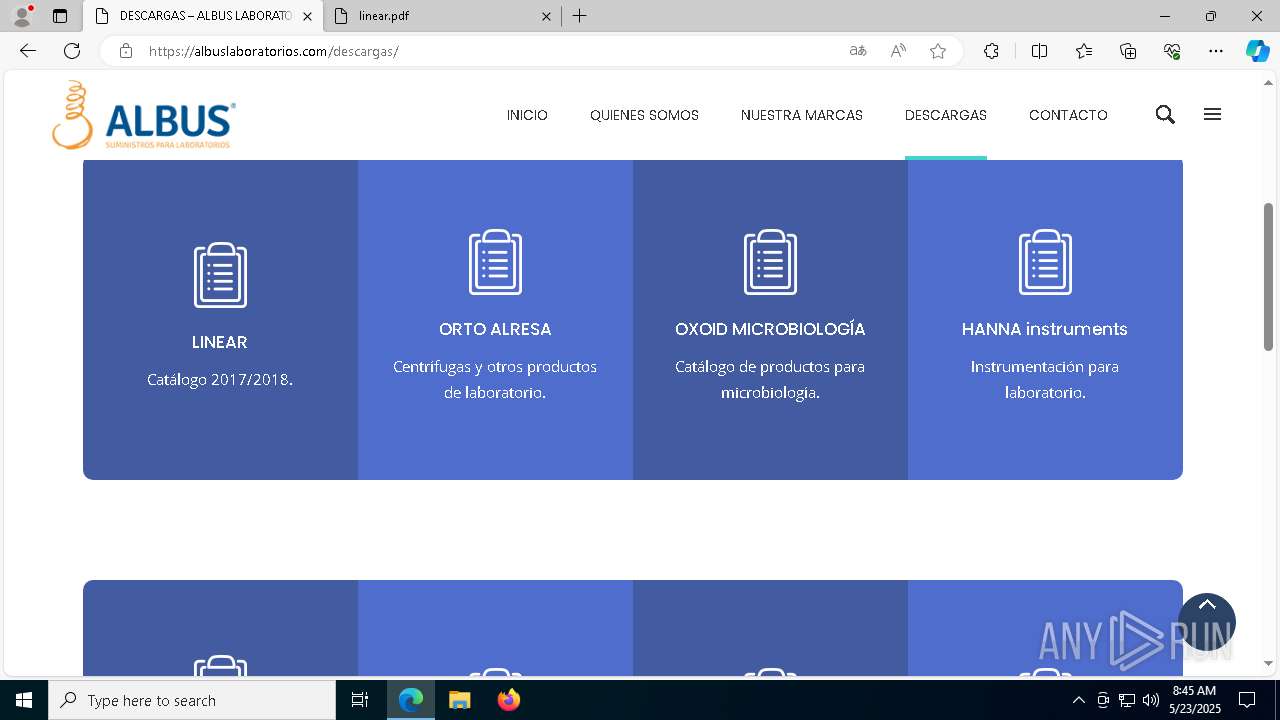Image resolution: width=1280 pixels, height=720 pixels.
Task: Click the LINEAR clipboard icon
Action: point(220,275)
